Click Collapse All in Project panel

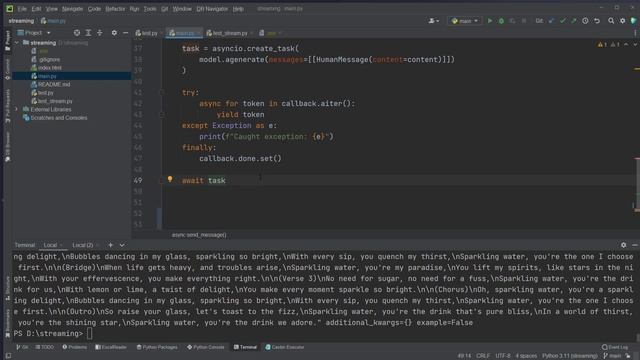(x=100, y=33)
